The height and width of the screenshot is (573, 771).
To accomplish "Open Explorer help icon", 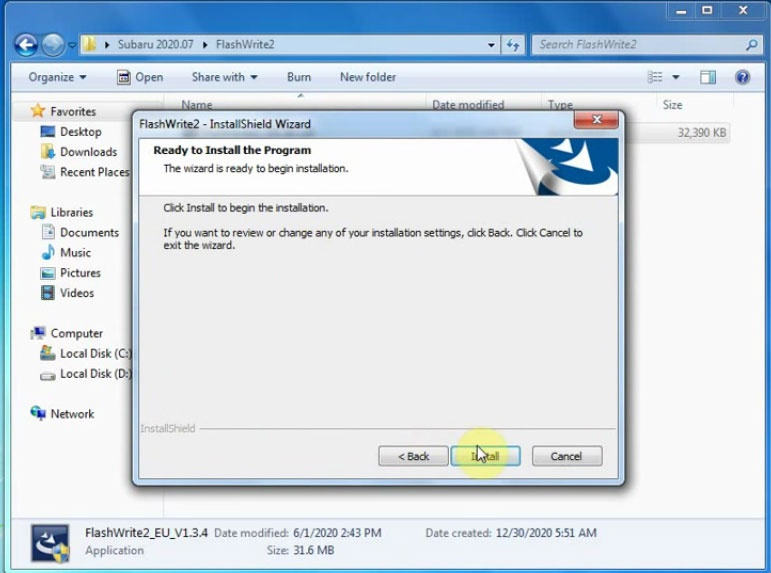I will [x=742, y=77].
